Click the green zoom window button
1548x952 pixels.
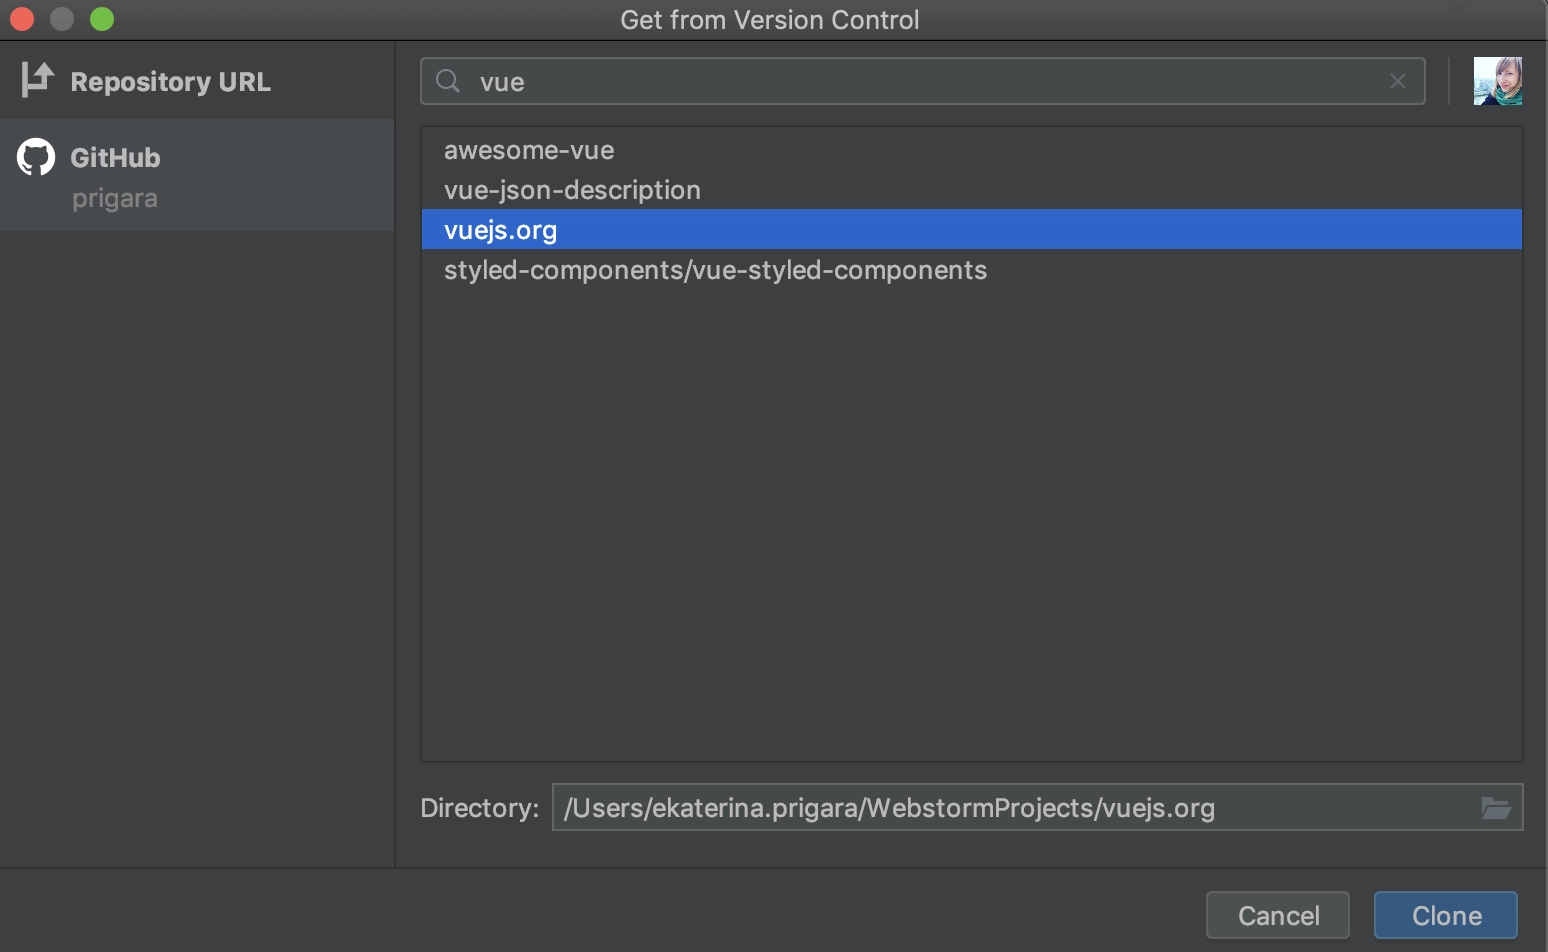102,19
